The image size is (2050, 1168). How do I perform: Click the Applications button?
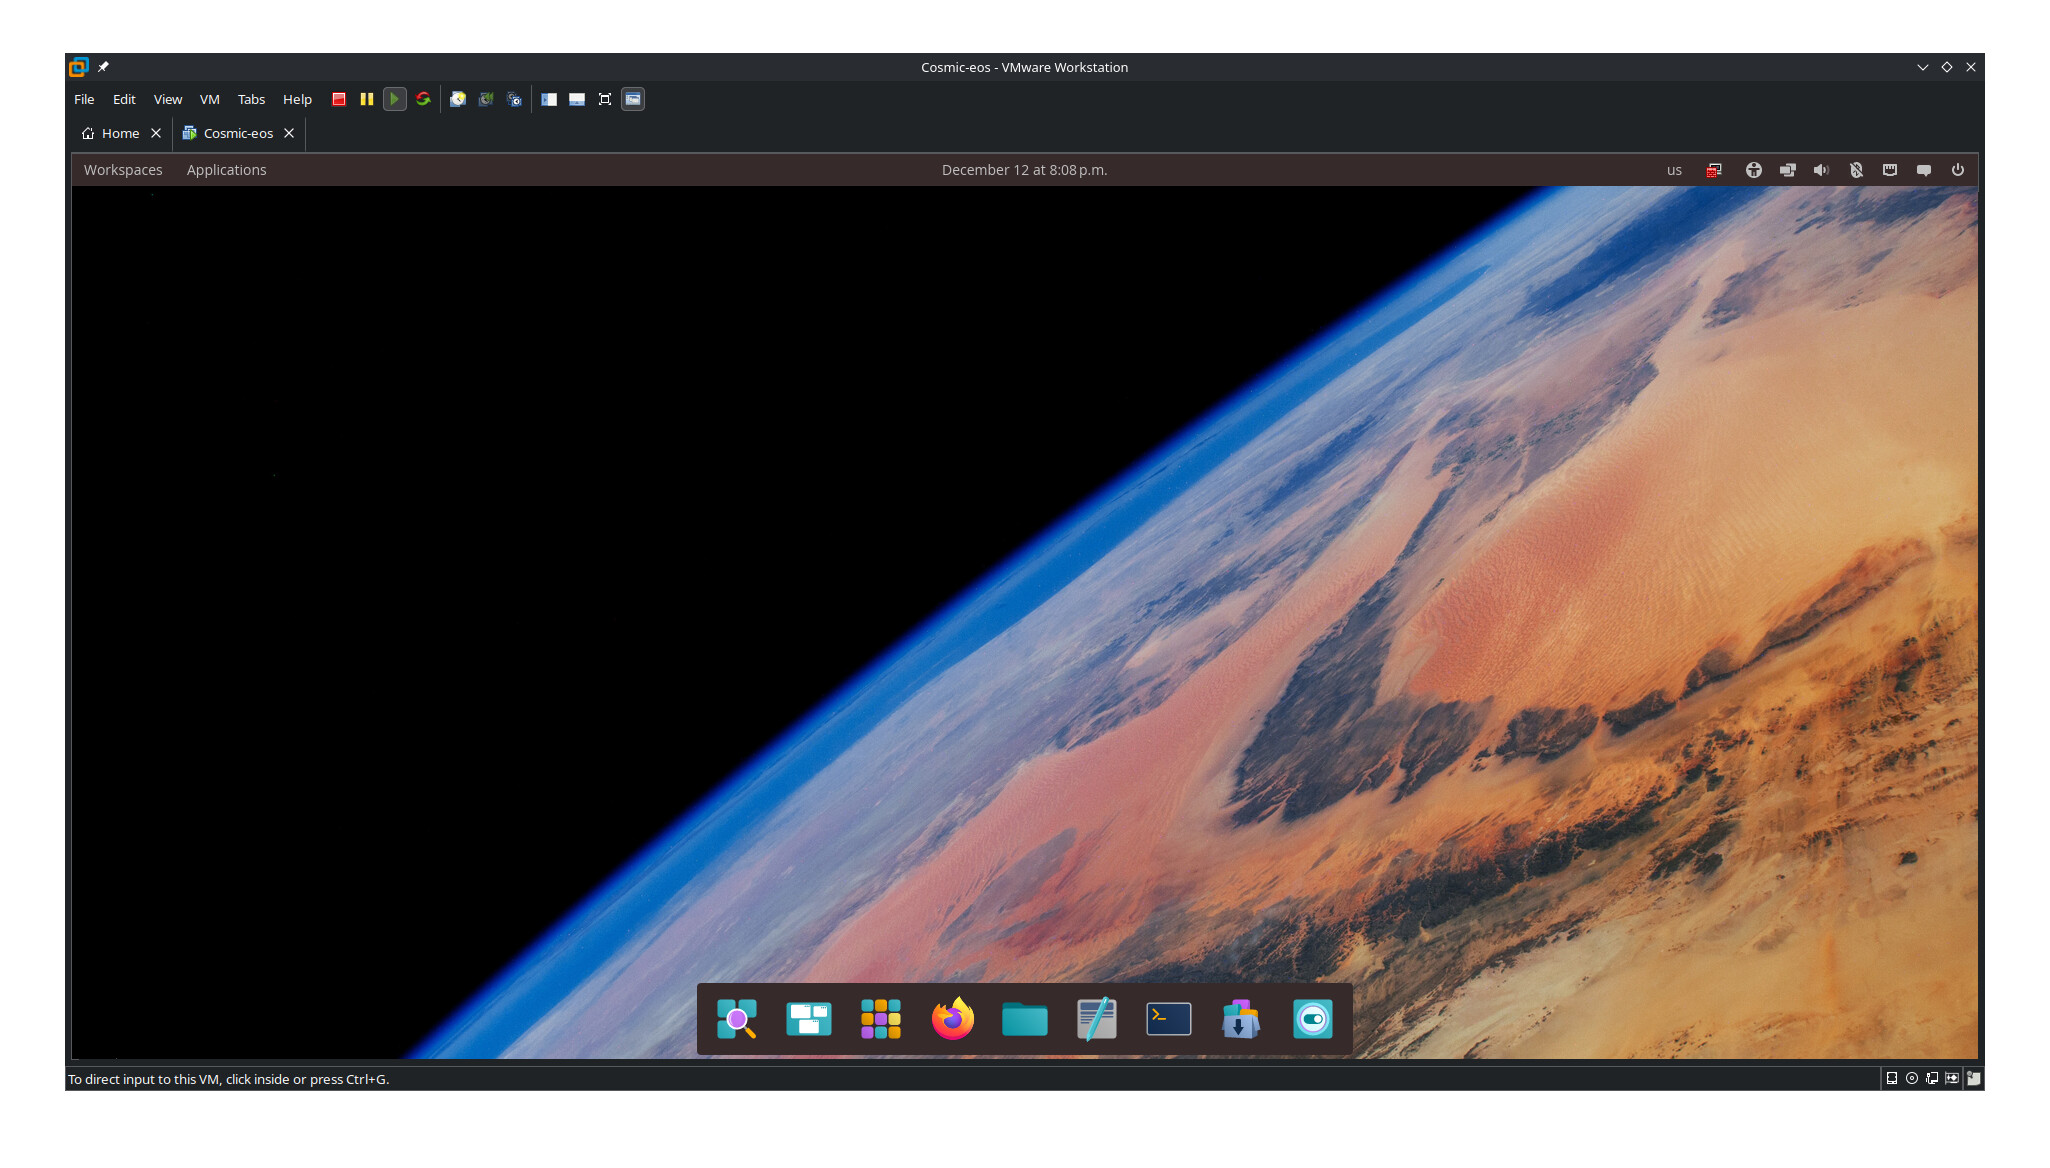[226, 170]
